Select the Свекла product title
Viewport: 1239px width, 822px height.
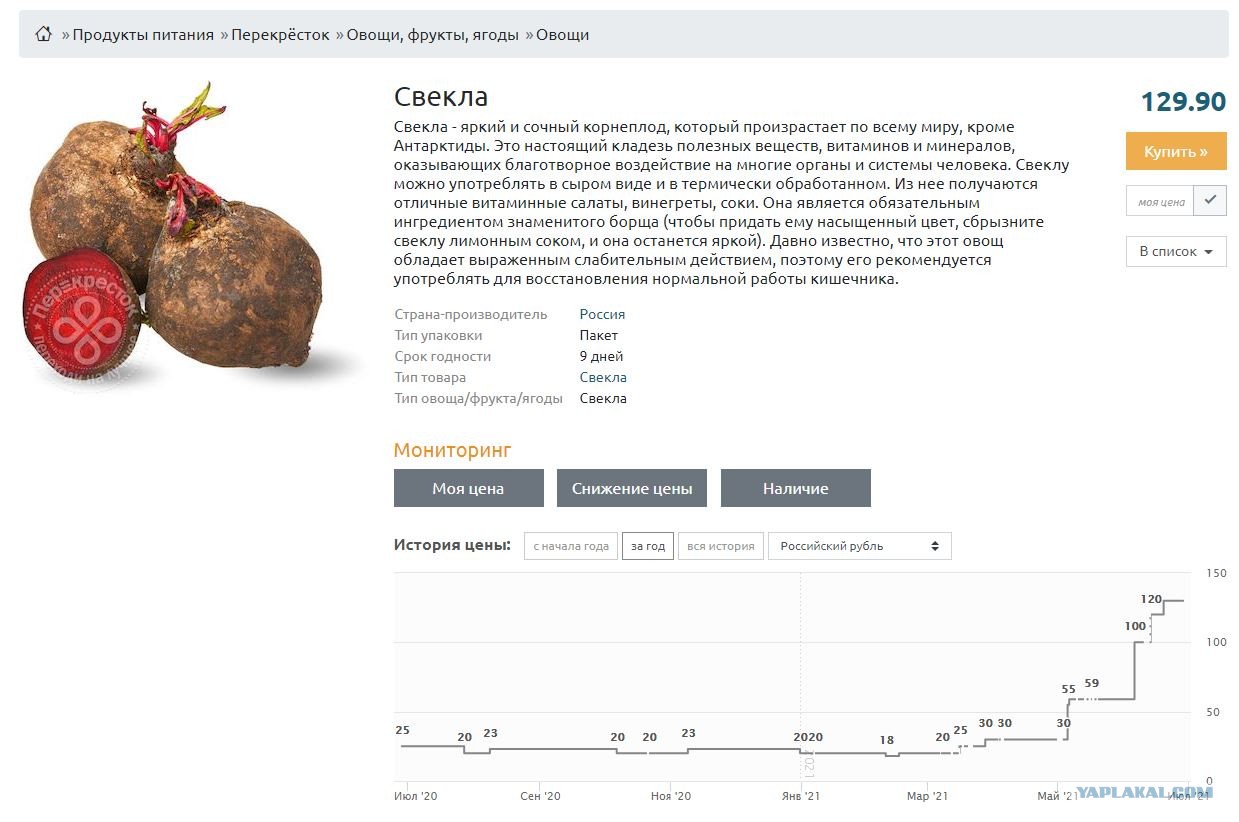point(441,97)
